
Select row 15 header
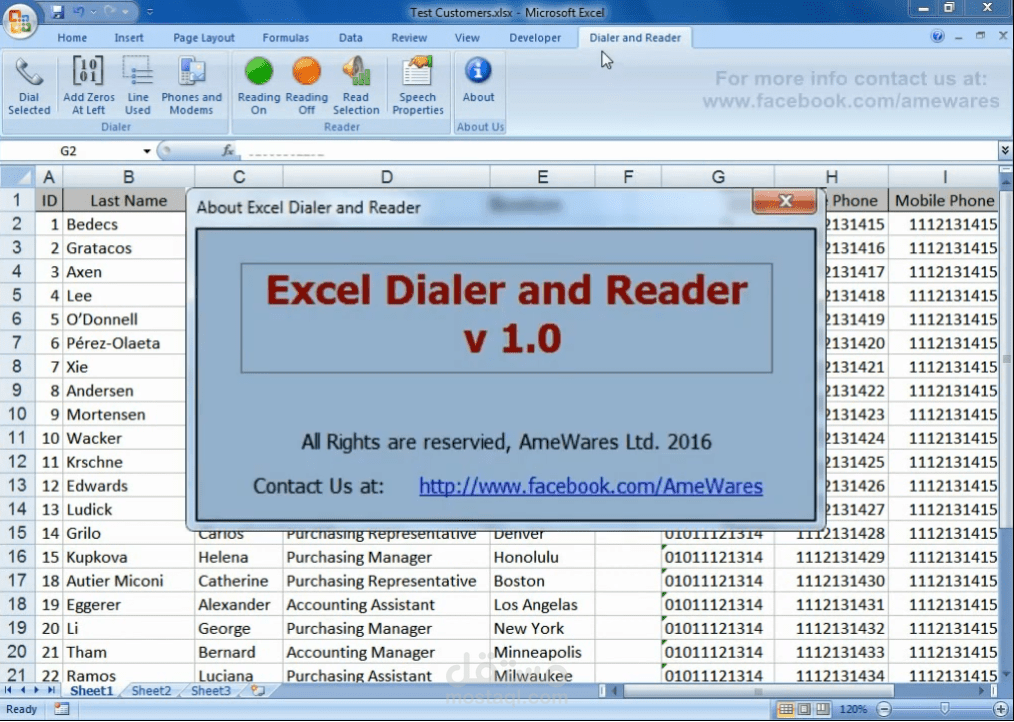pos(17,533)
